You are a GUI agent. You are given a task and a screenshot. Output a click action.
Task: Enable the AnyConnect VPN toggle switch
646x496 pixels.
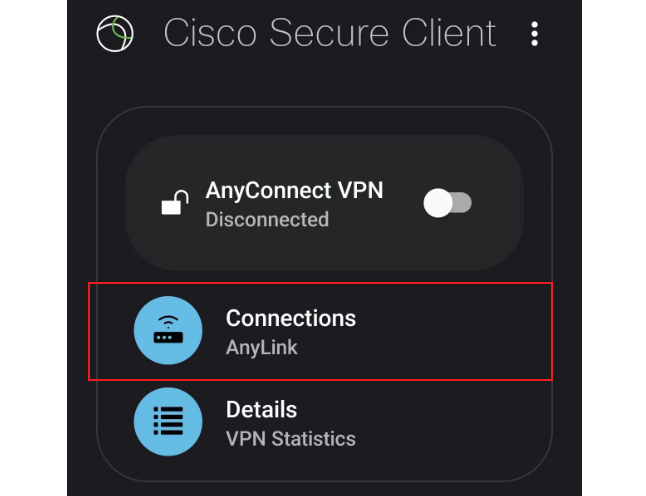click(447, 203)
